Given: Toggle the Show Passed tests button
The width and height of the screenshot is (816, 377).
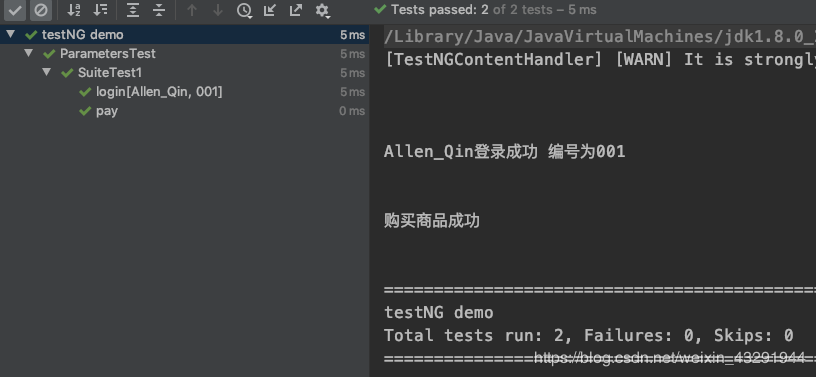Looking at the screenshot, I should 15,10.
